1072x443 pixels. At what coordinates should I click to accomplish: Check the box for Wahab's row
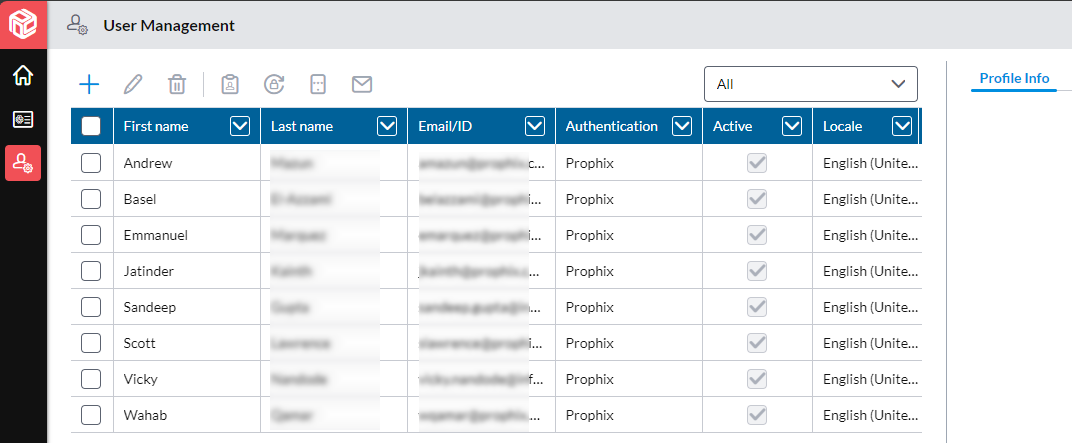point(91,414)
